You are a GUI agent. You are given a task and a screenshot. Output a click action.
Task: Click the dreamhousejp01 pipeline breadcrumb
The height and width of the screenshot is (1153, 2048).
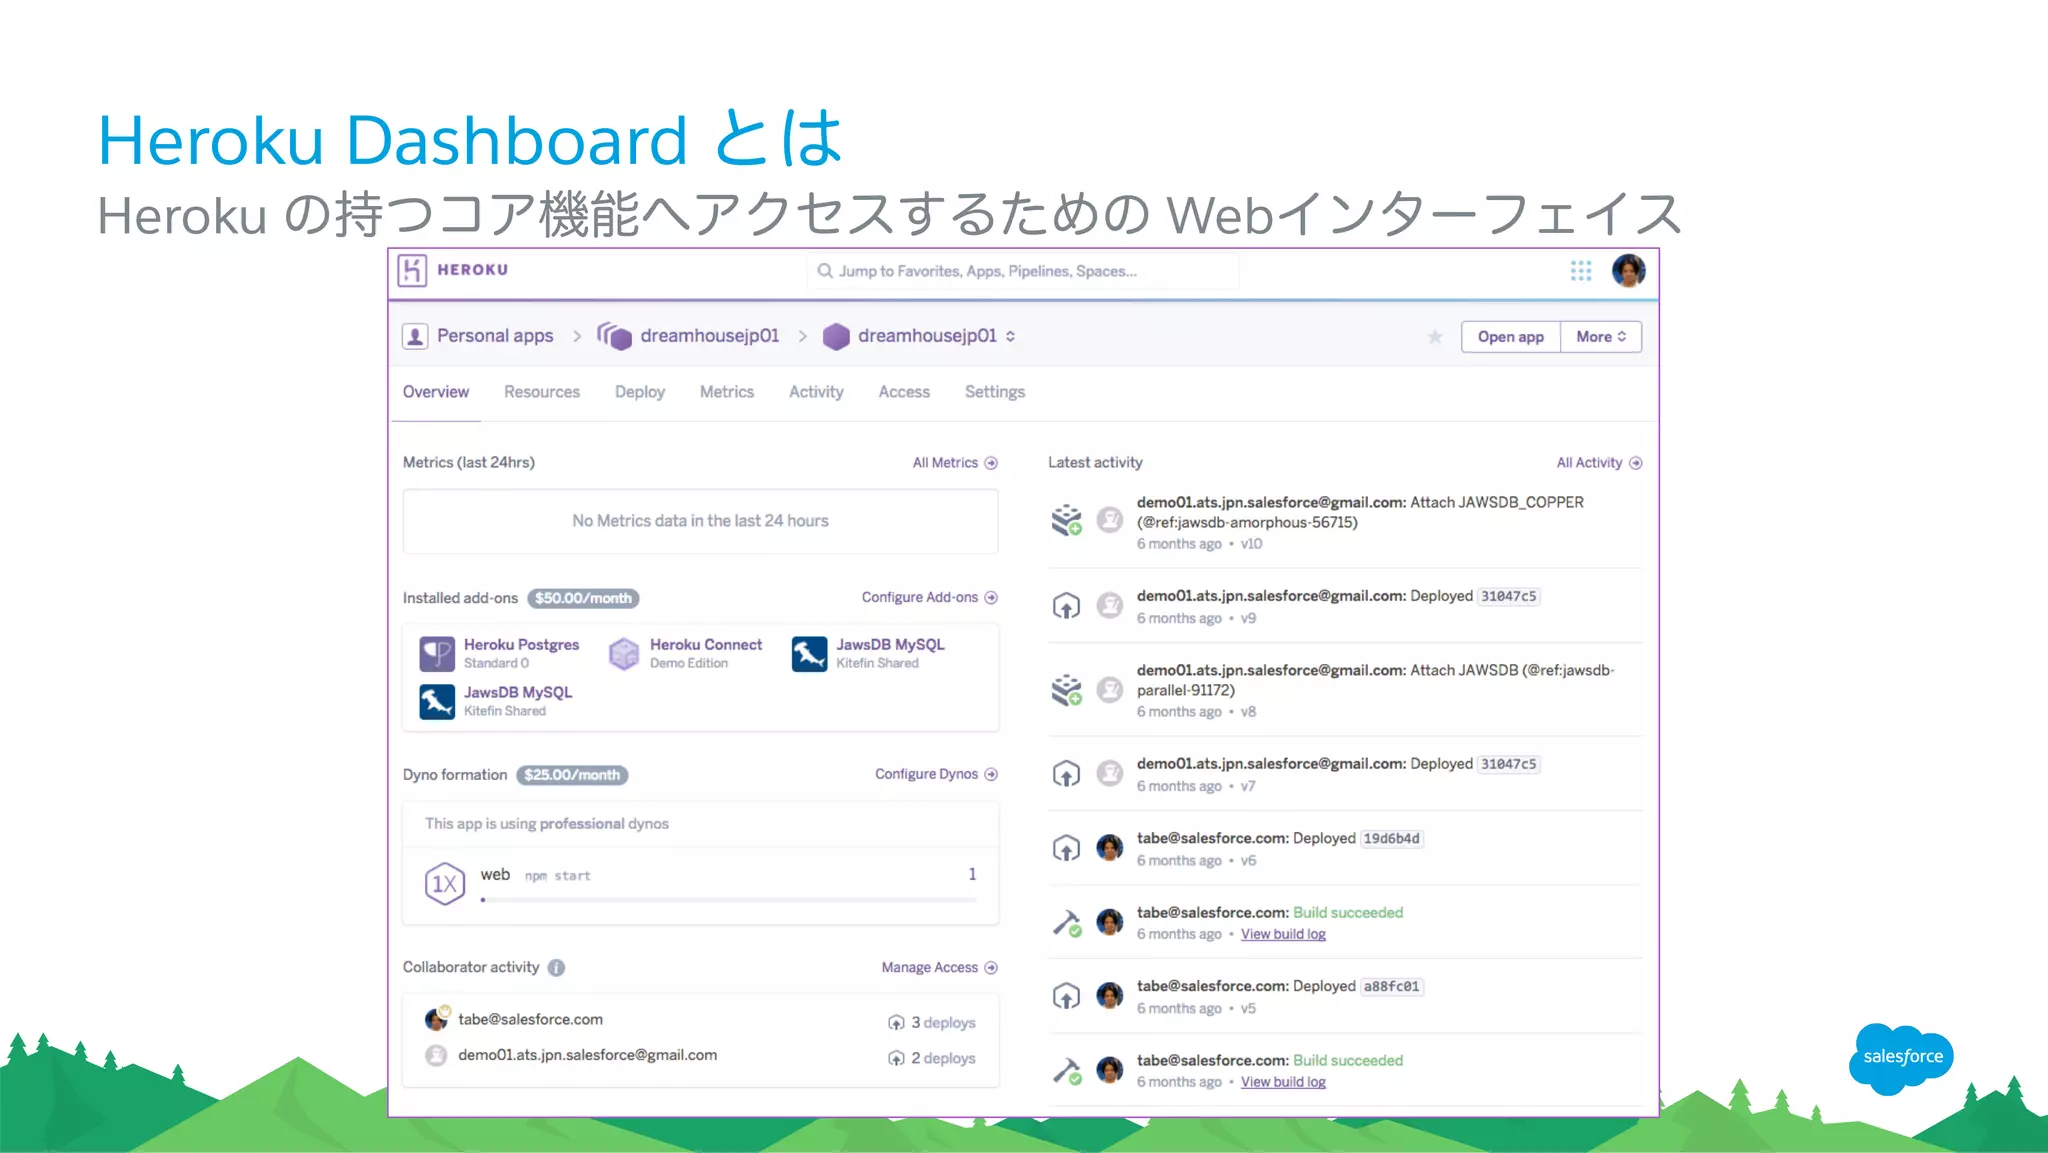click(x=710, y=336)
